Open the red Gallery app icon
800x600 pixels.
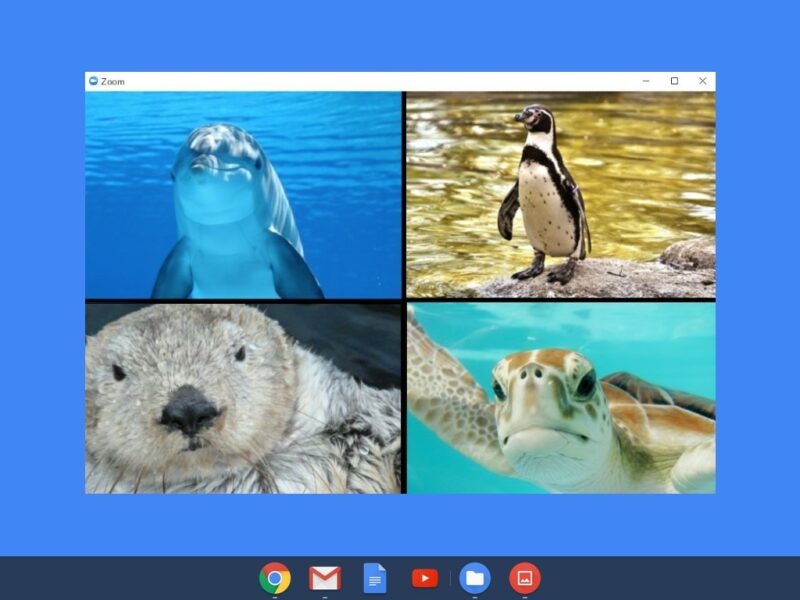tap(525, 578)
